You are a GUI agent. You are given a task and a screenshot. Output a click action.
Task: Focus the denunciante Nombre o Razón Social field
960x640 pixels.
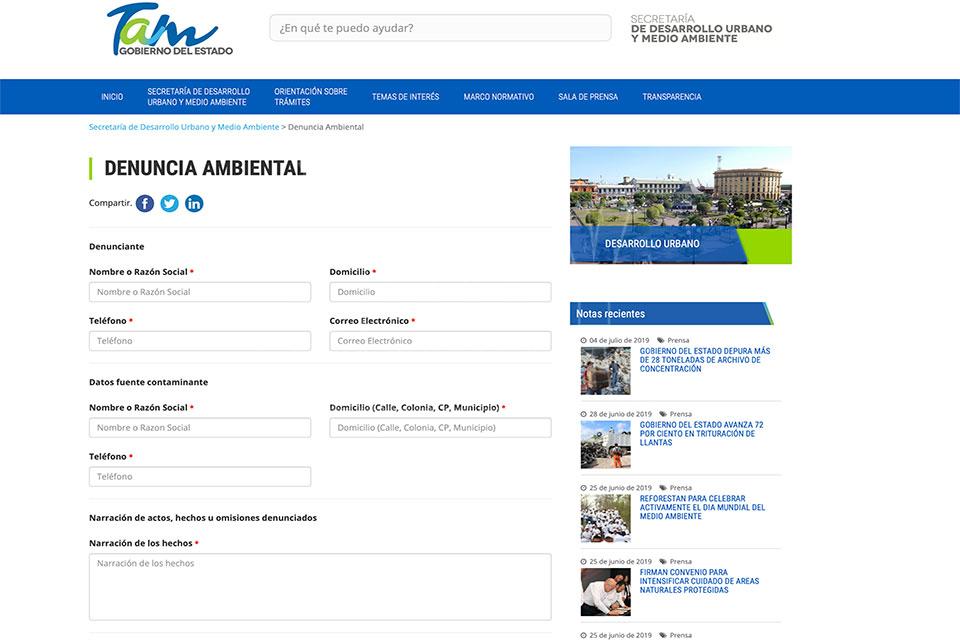pos(200,292)
